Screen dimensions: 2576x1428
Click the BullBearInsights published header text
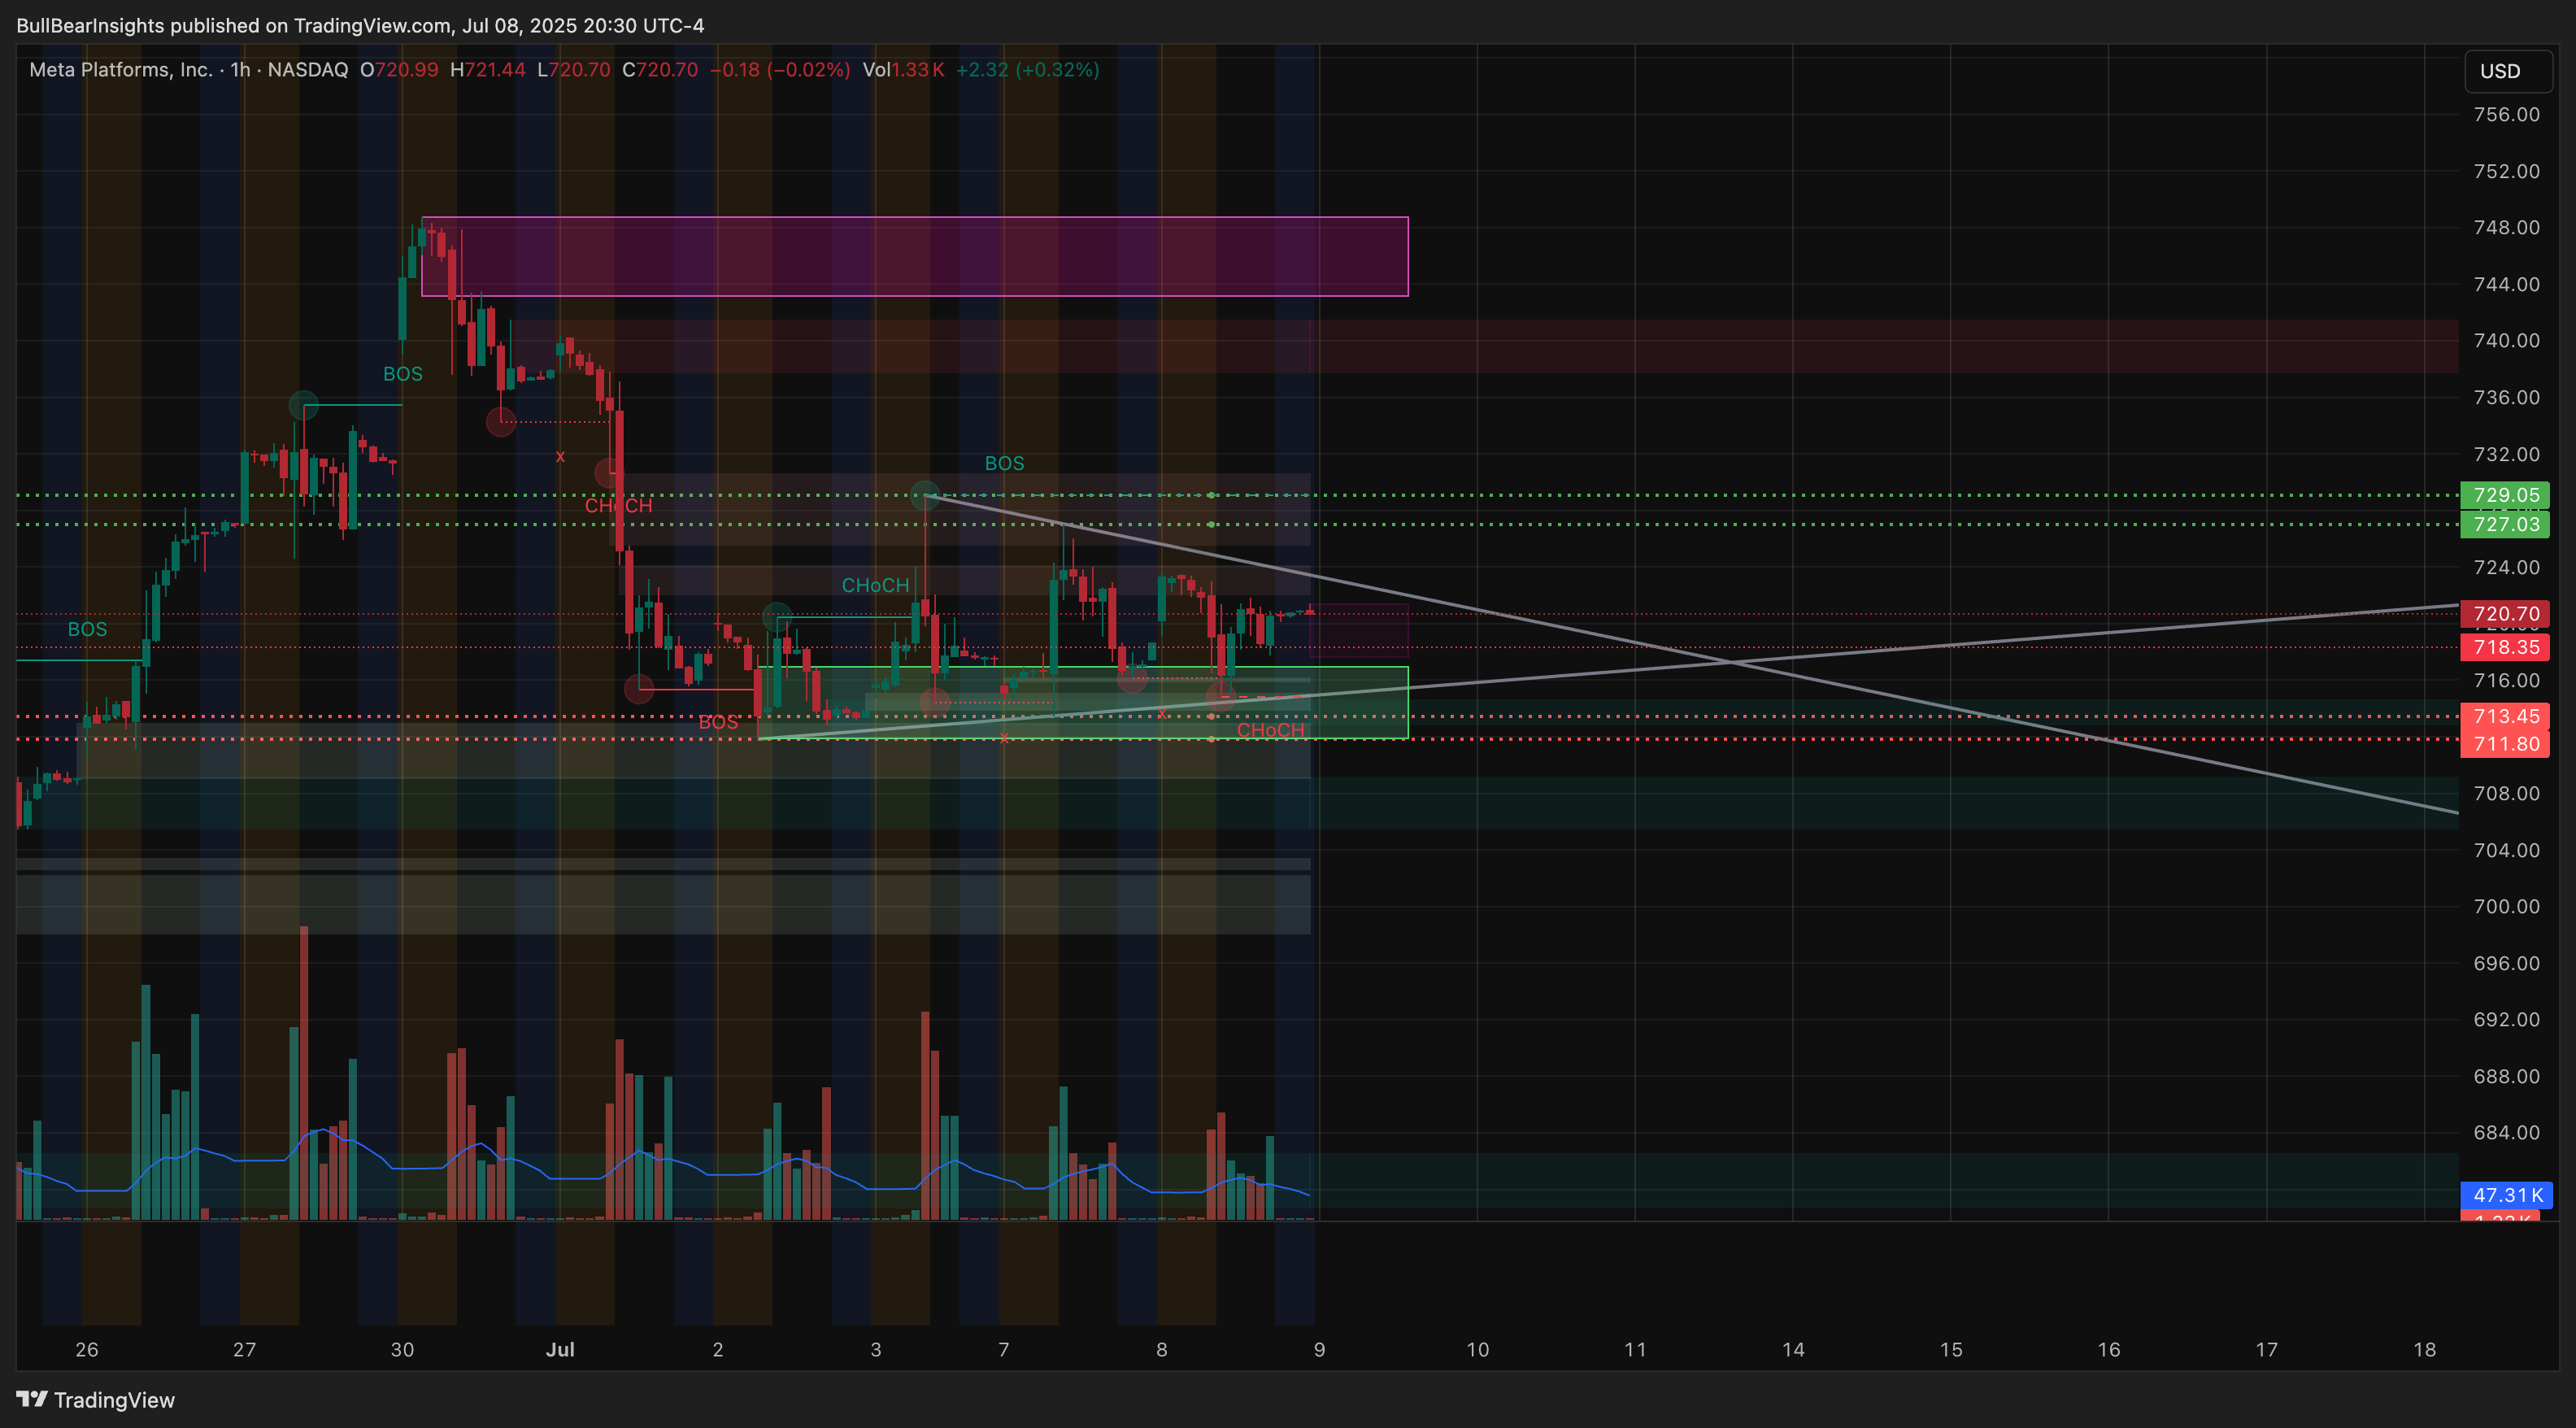[x=360, y=25]
